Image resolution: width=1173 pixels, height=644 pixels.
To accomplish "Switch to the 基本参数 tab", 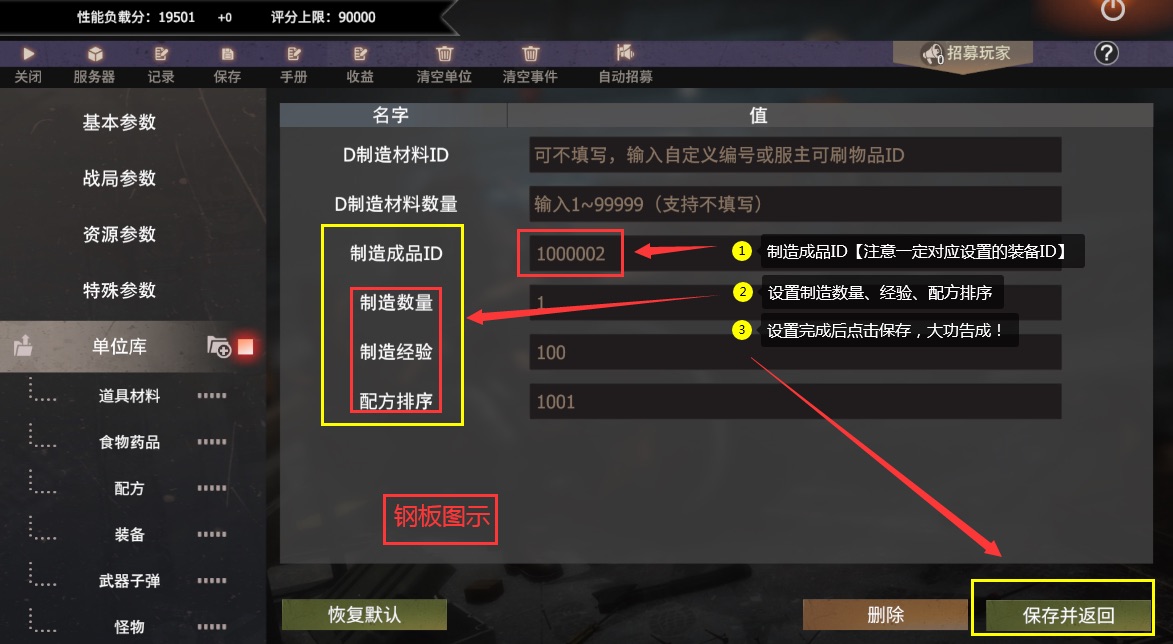I will tap(120, 123).
